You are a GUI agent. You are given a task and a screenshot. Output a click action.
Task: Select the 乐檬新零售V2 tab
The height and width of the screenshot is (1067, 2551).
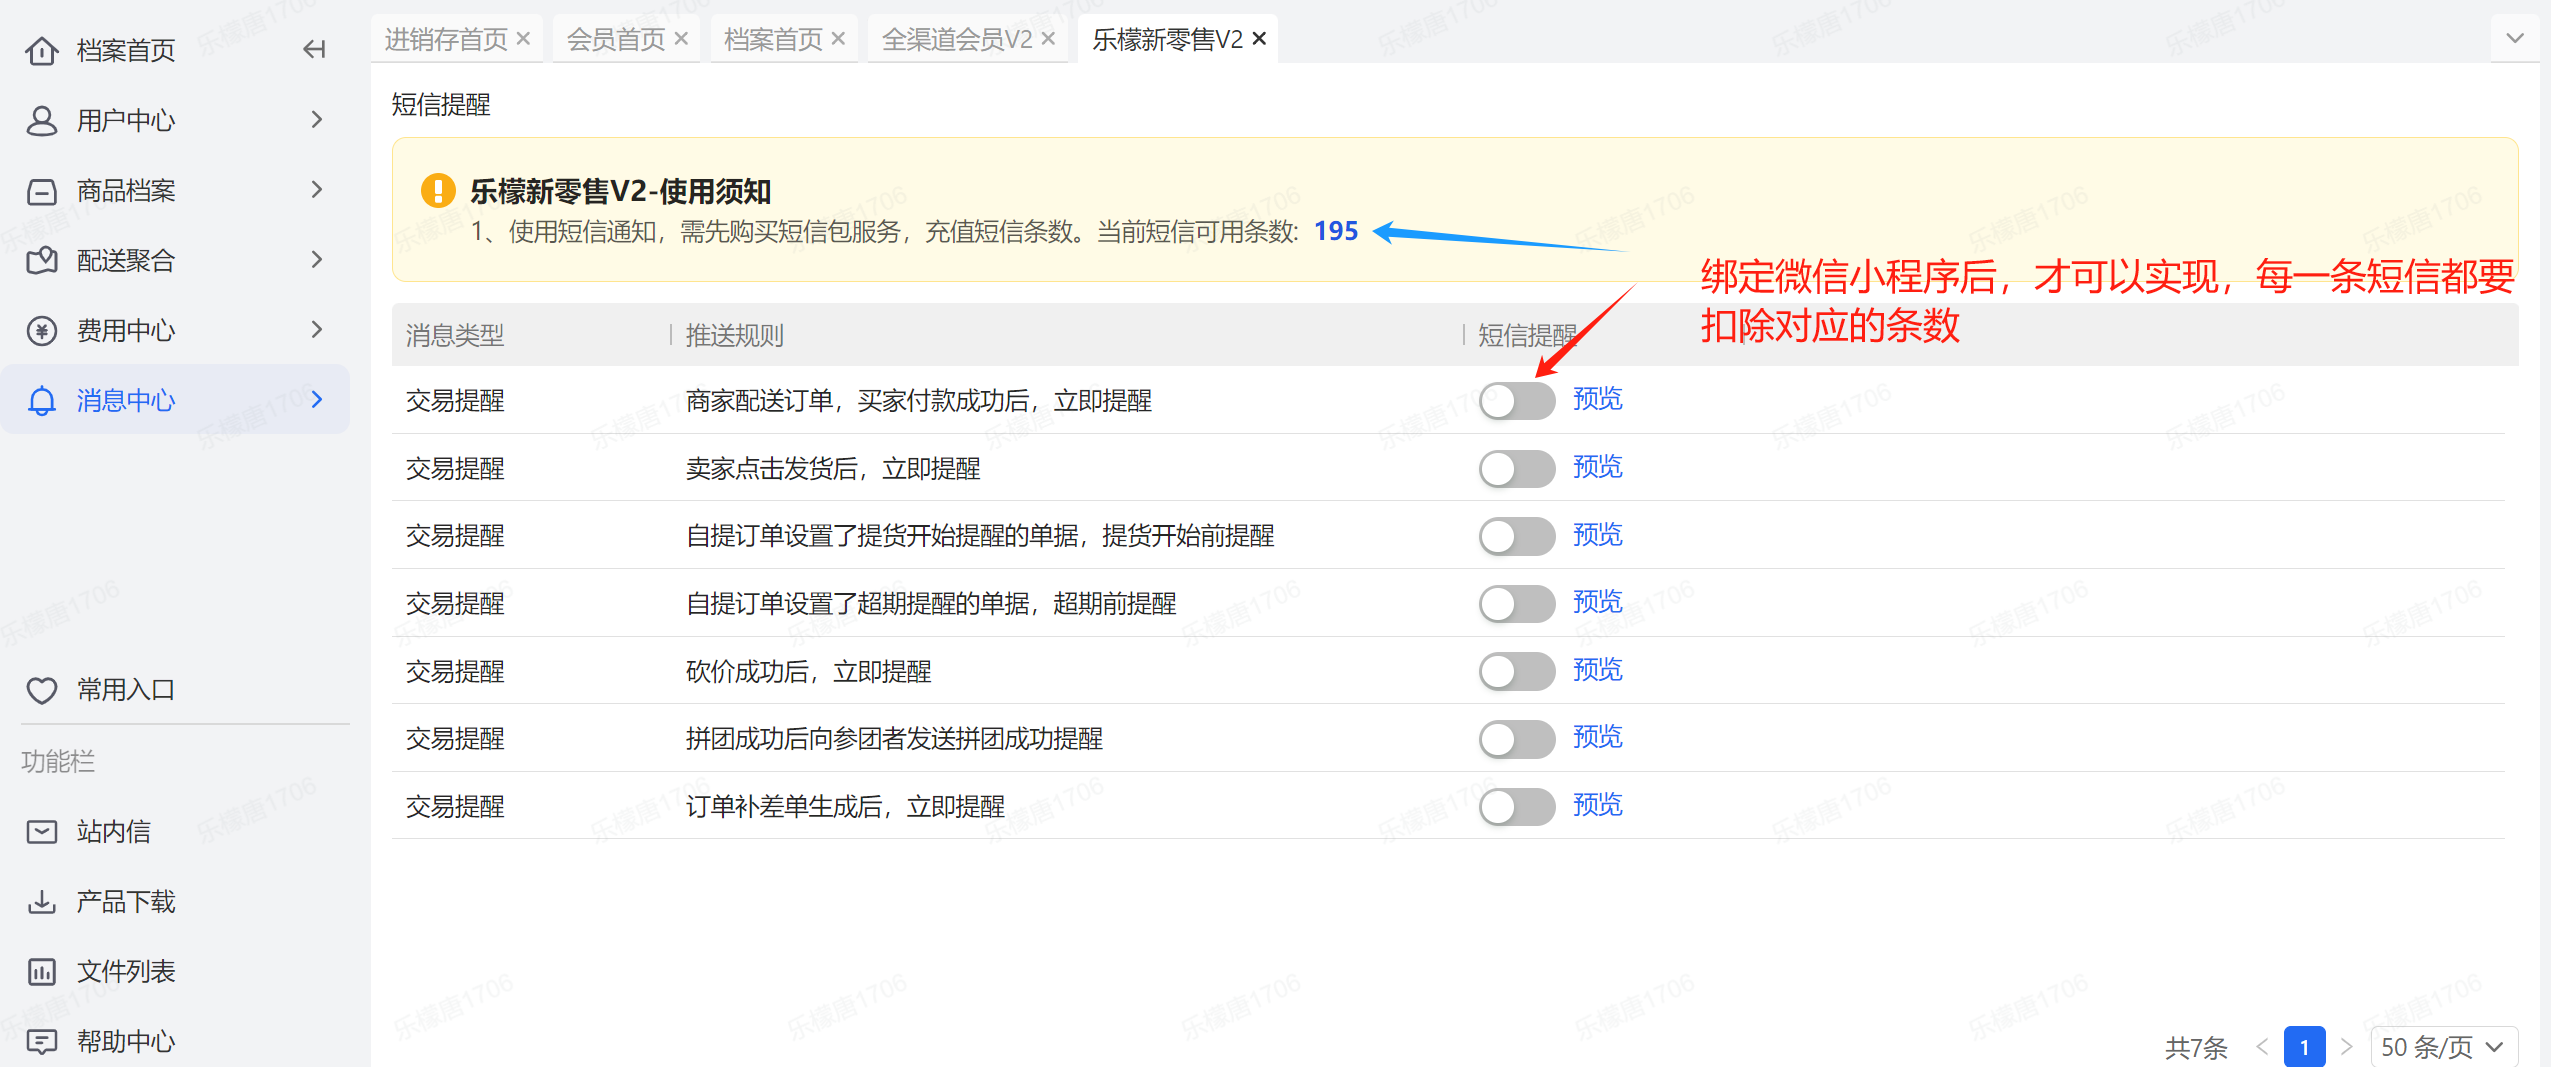pyautogui.click(x=1167, y=39)
